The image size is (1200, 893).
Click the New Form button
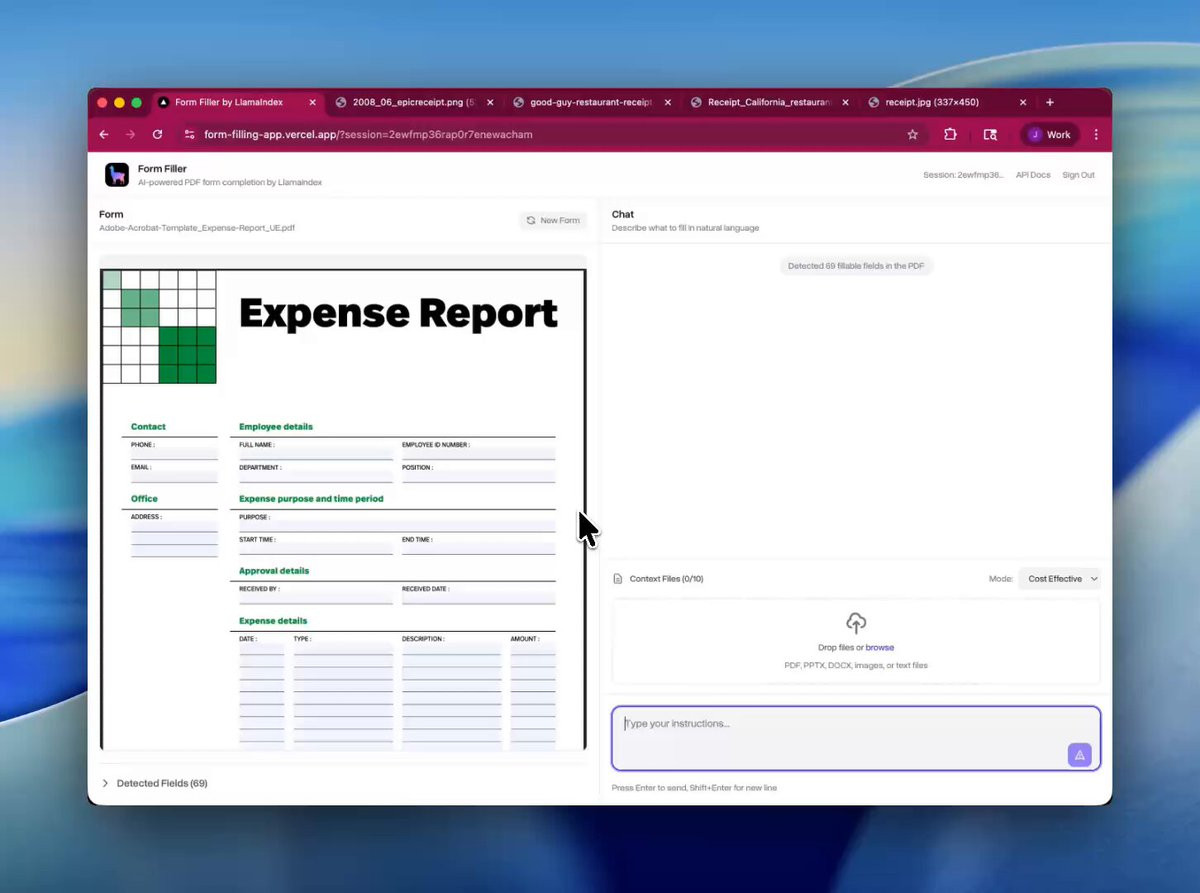click(553, 220)
